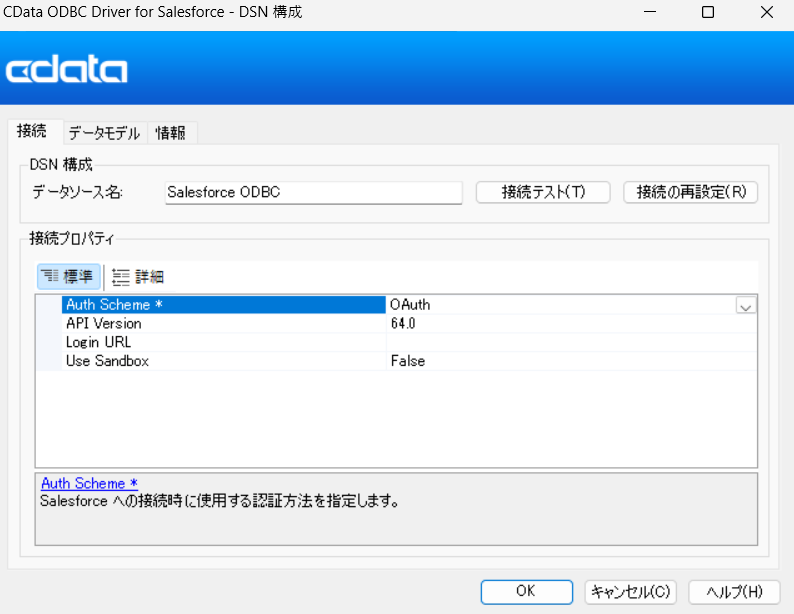Click the データソース名 text field

tap(313, 192)
